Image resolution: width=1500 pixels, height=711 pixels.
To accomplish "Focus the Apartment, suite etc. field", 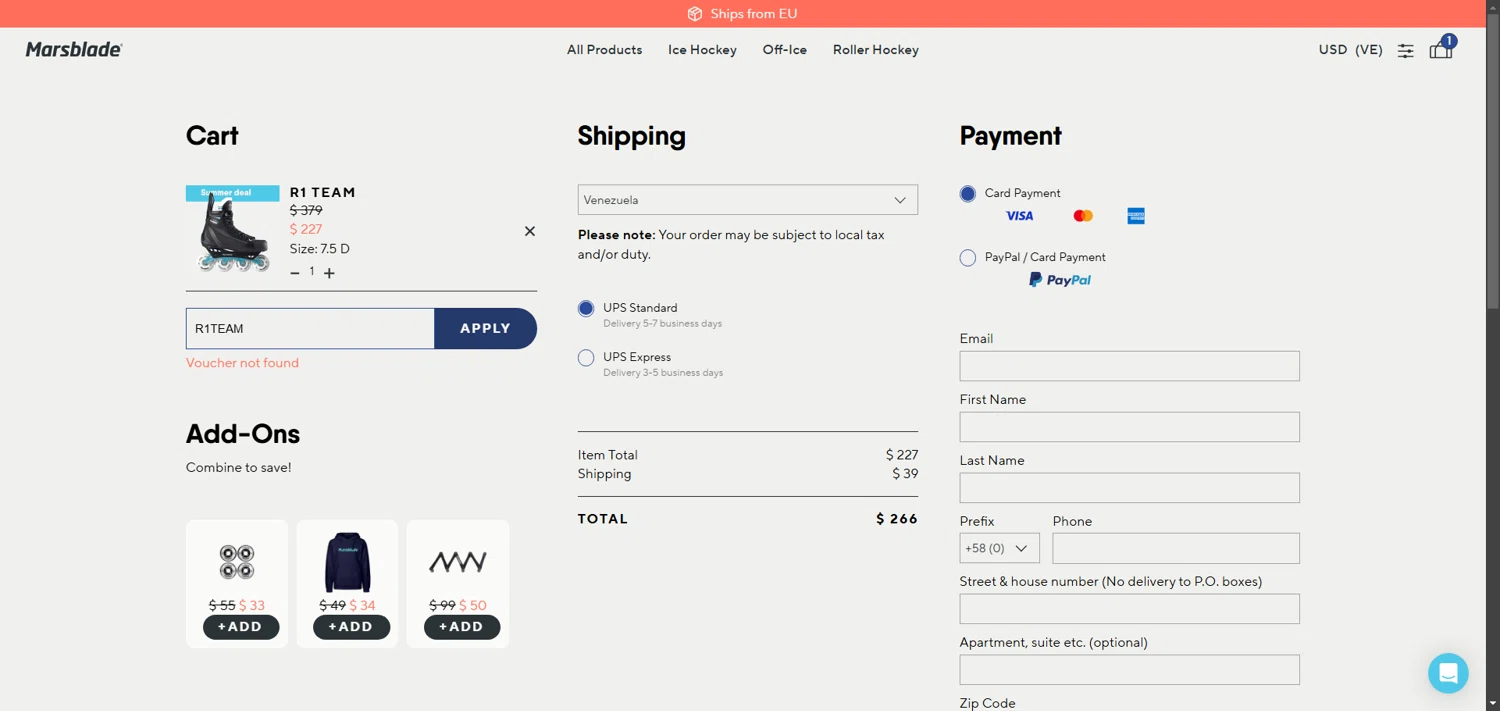I will (1130, 670).
